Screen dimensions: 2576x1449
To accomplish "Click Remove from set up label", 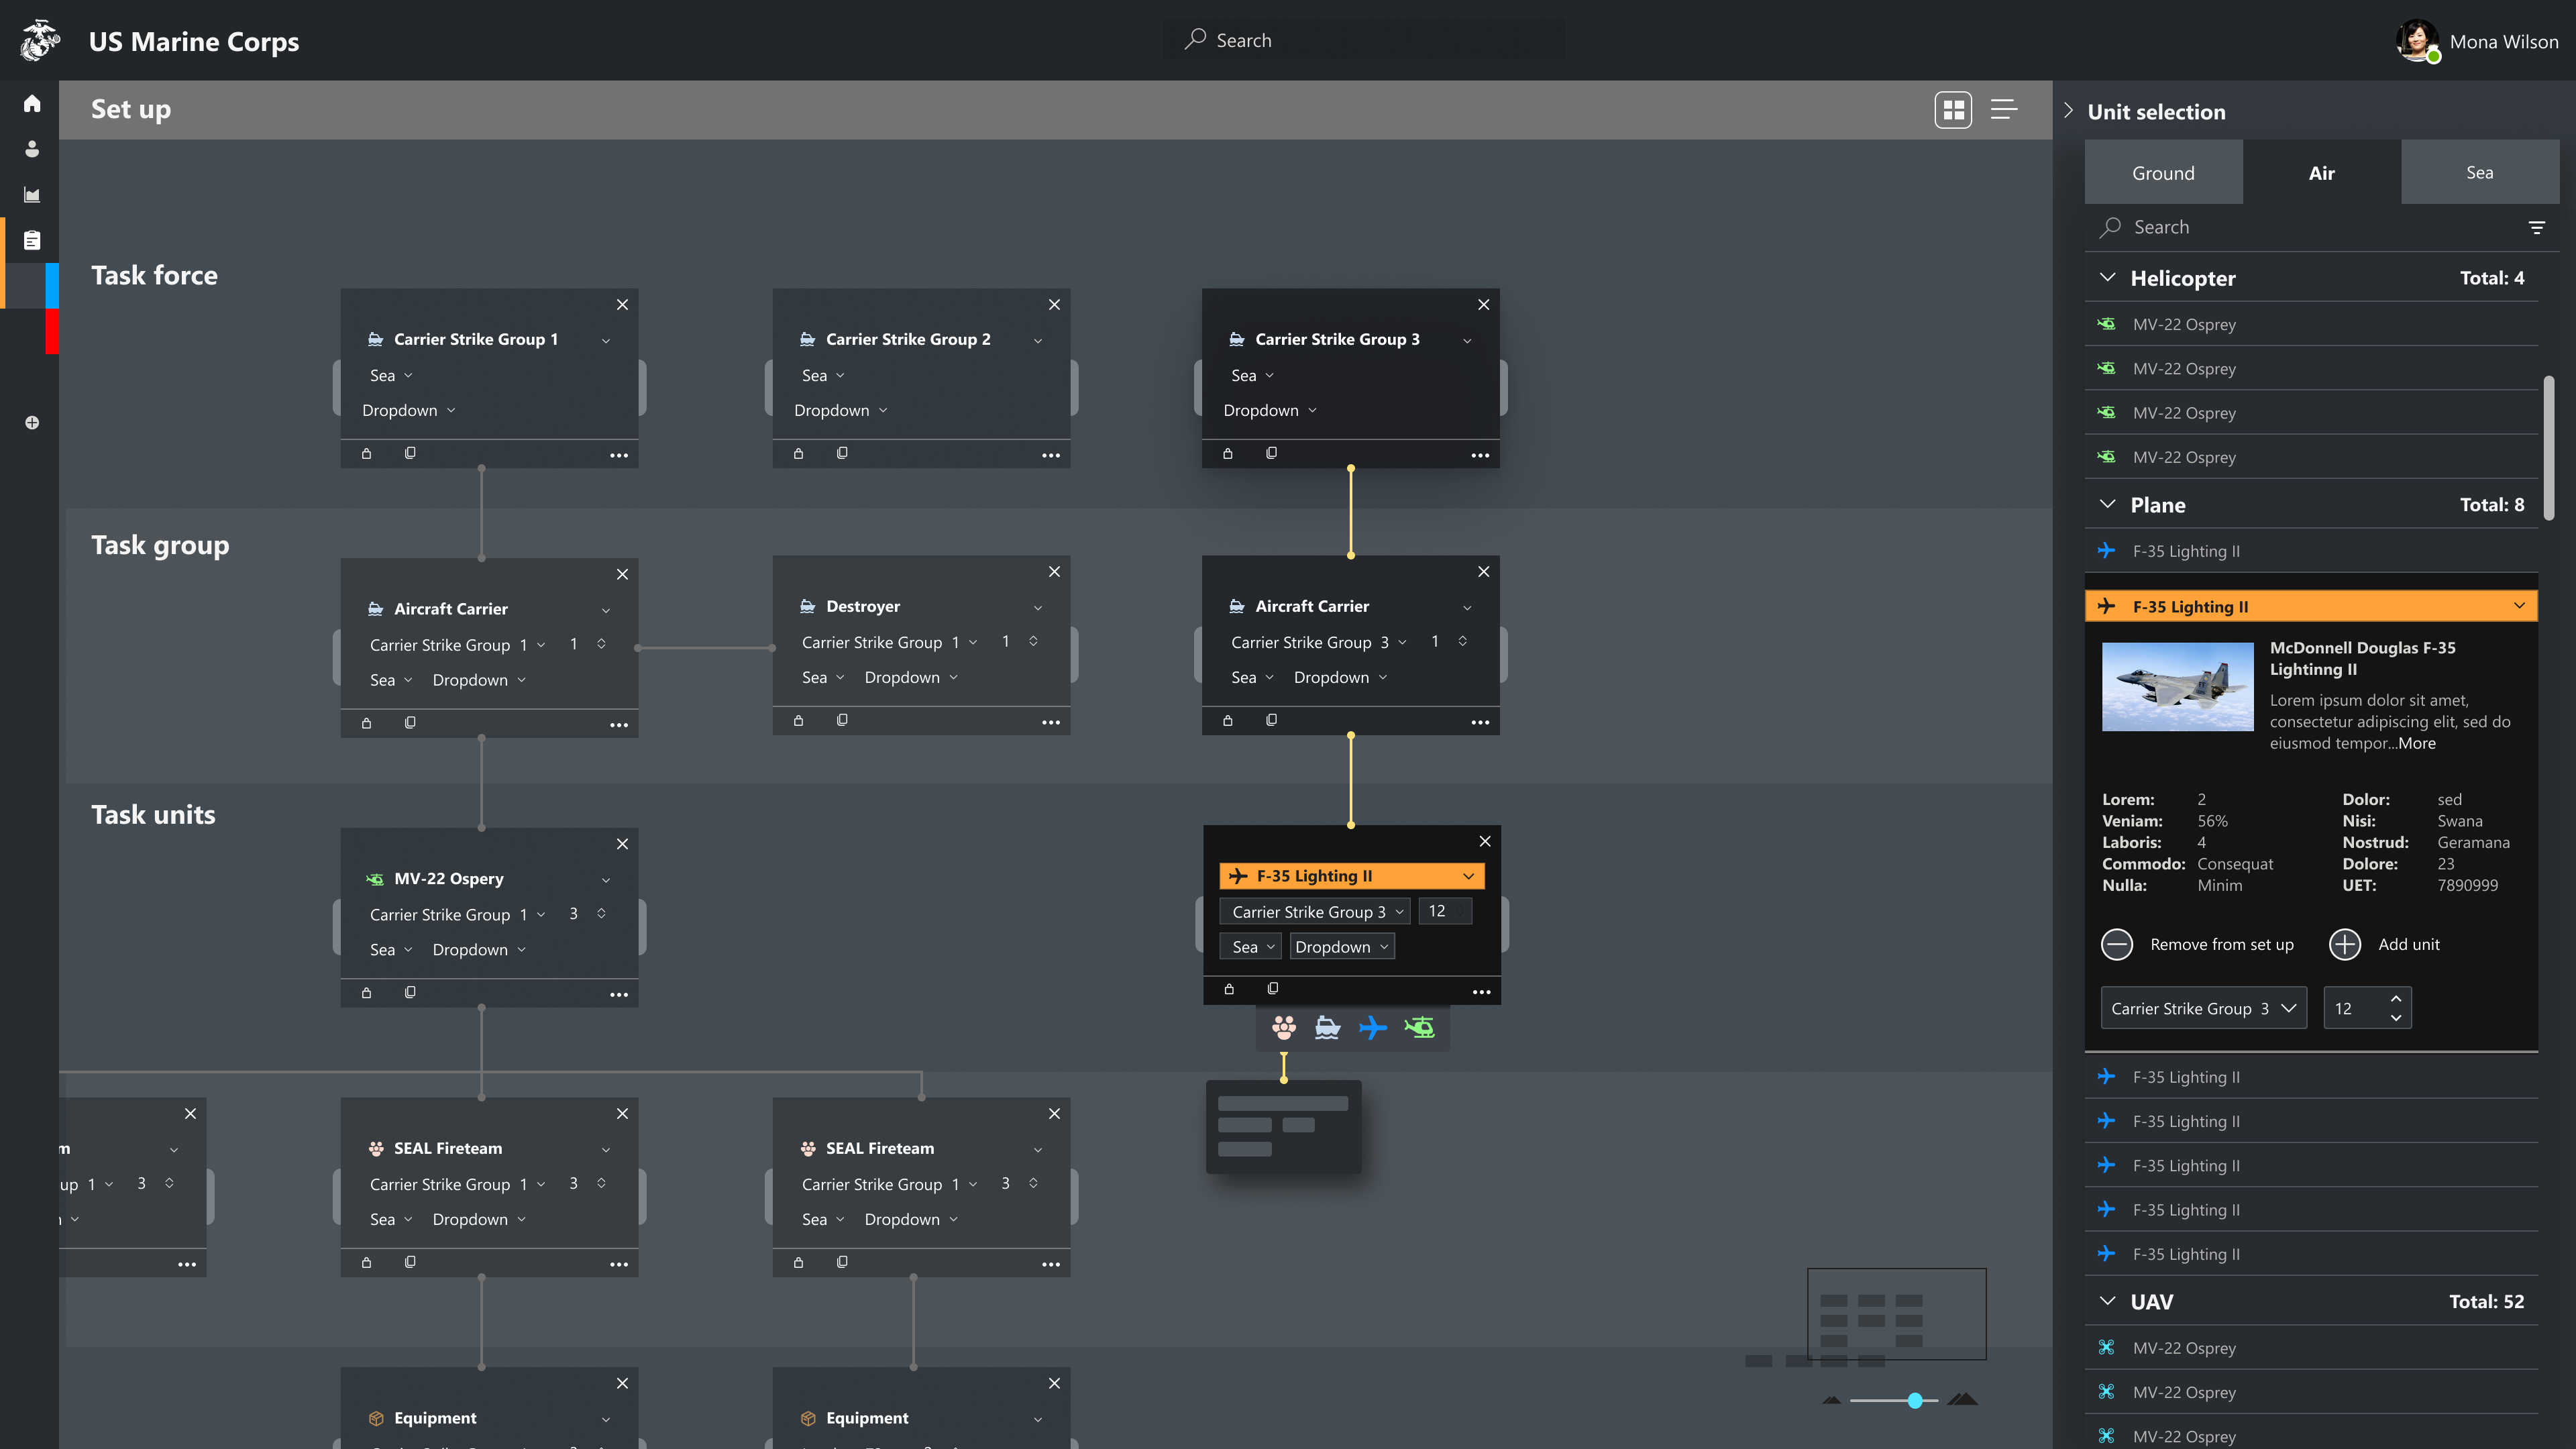I will pos(2221,945).
